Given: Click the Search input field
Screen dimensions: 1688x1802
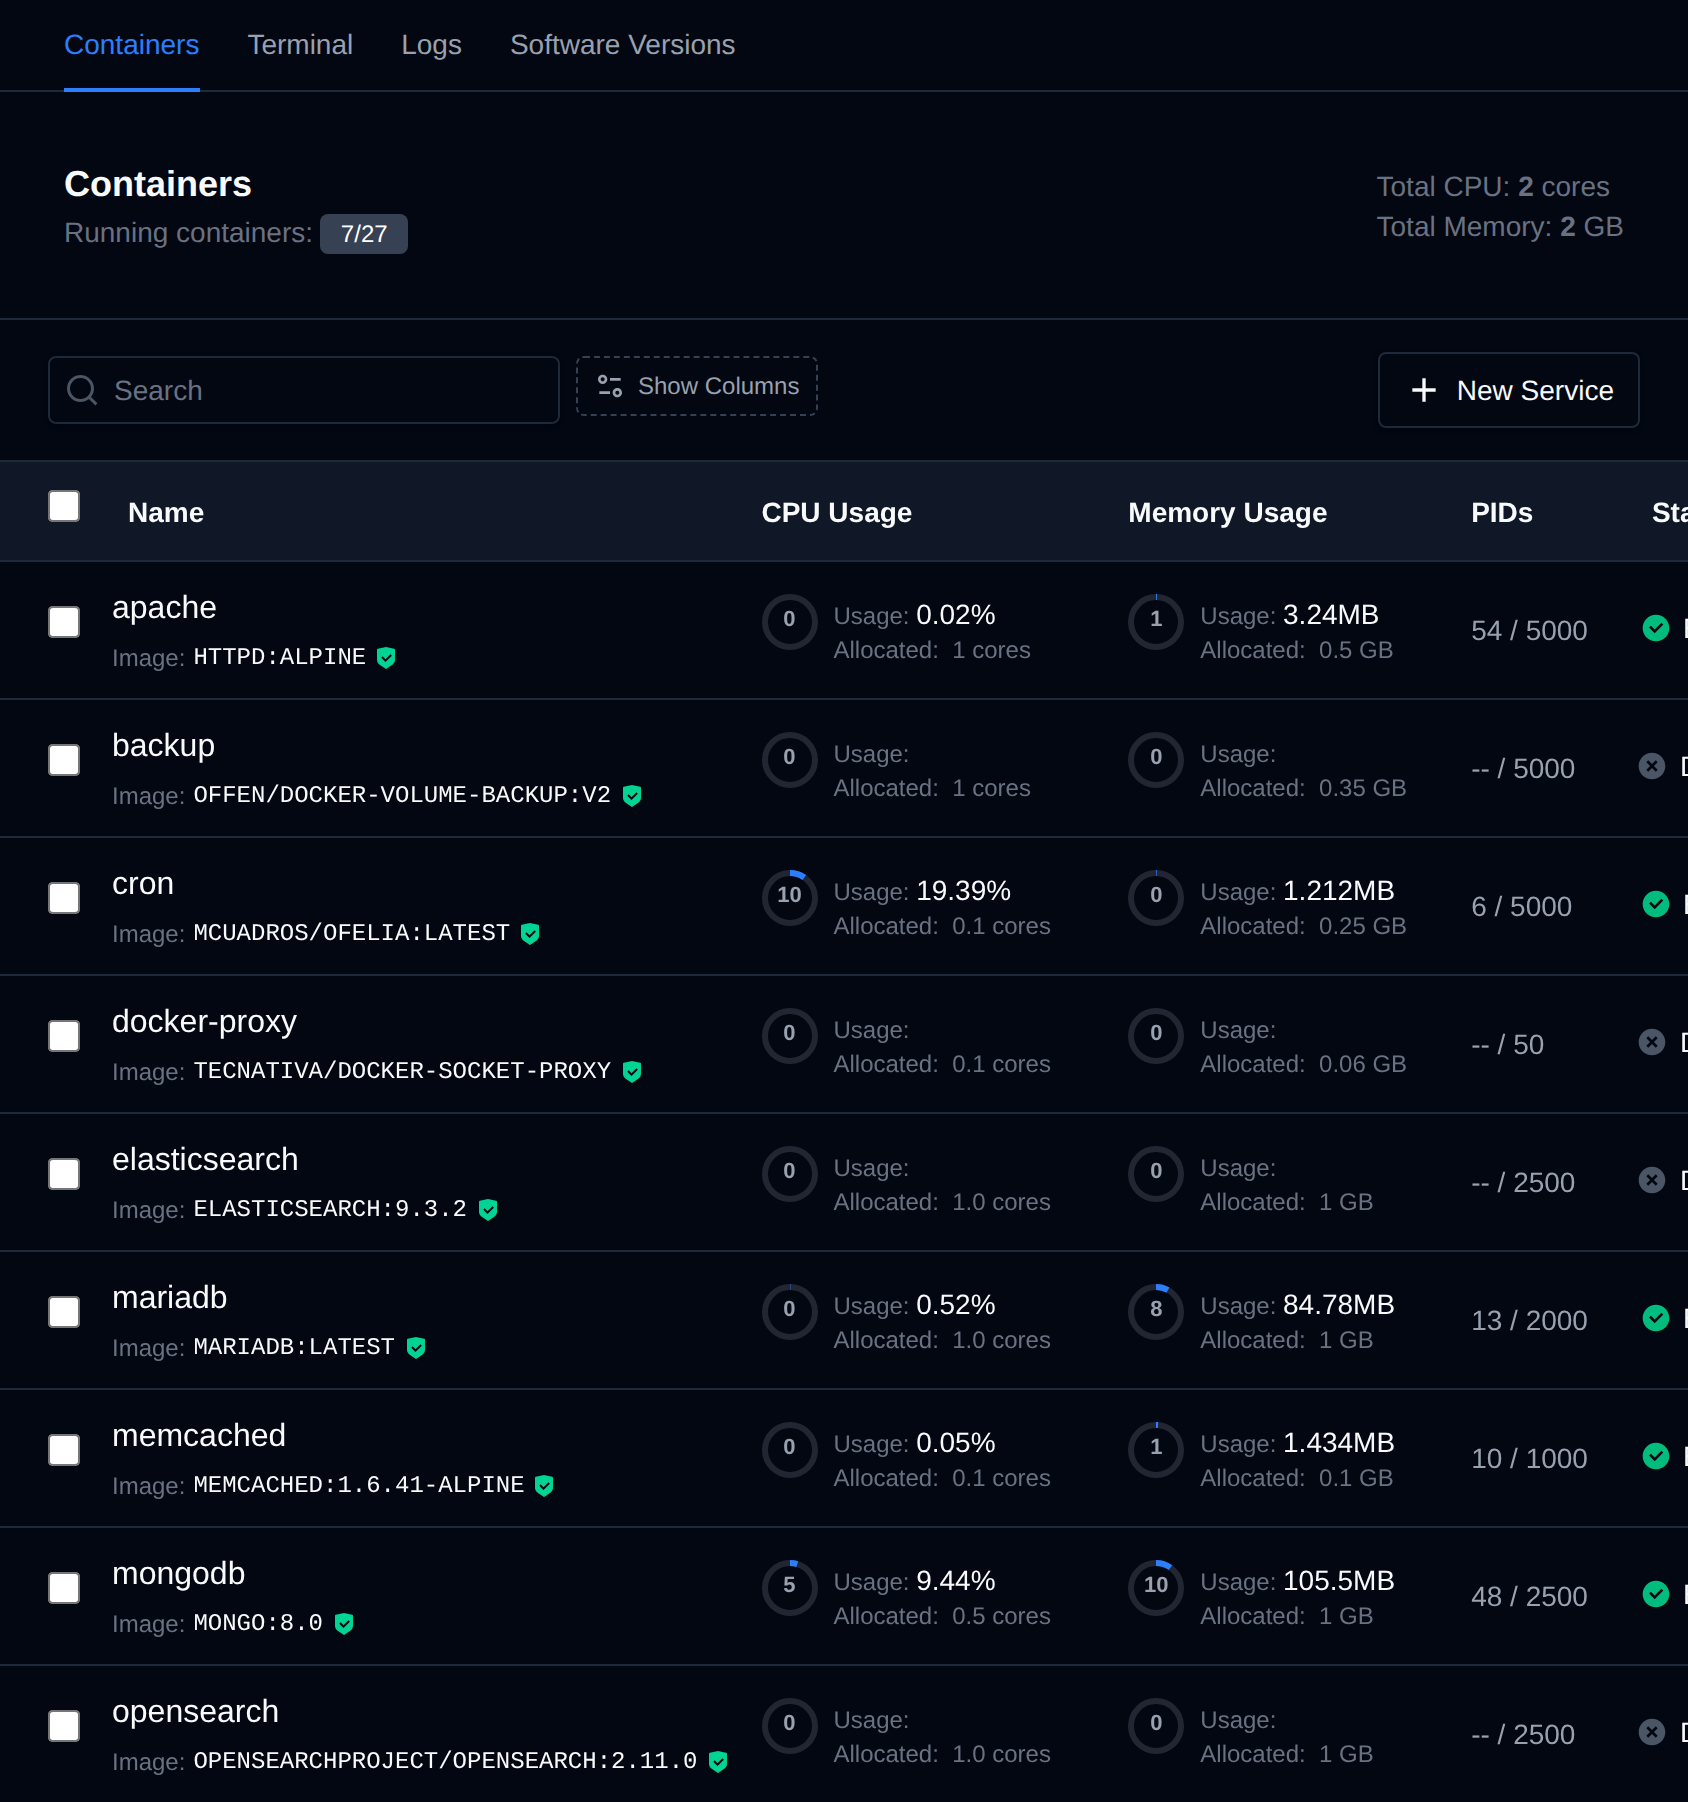Looking at the screenshot, I should click(x=304, y=390).
